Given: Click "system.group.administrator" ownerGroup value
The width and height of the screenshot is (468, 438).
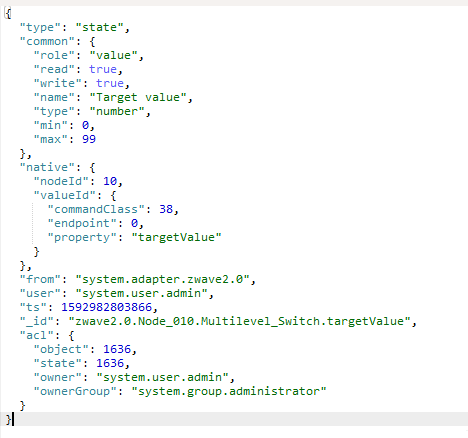Looking at the screenshot, I should coord(229,391).
